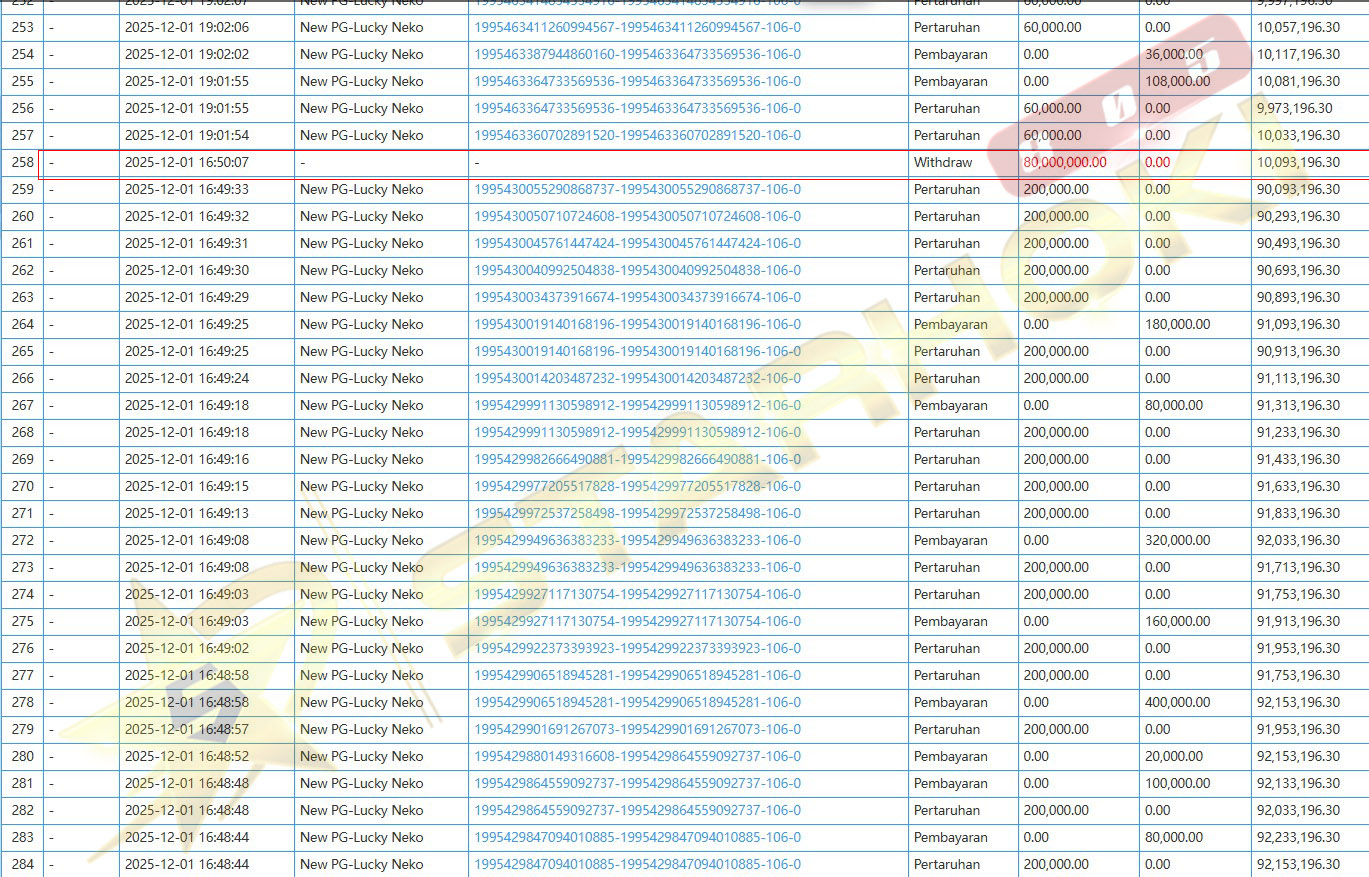Viewport: 1369px width, 877px height.
Task: Open transaction ID link in row 257
Action: pyautogui.click(x=637, y=136)
